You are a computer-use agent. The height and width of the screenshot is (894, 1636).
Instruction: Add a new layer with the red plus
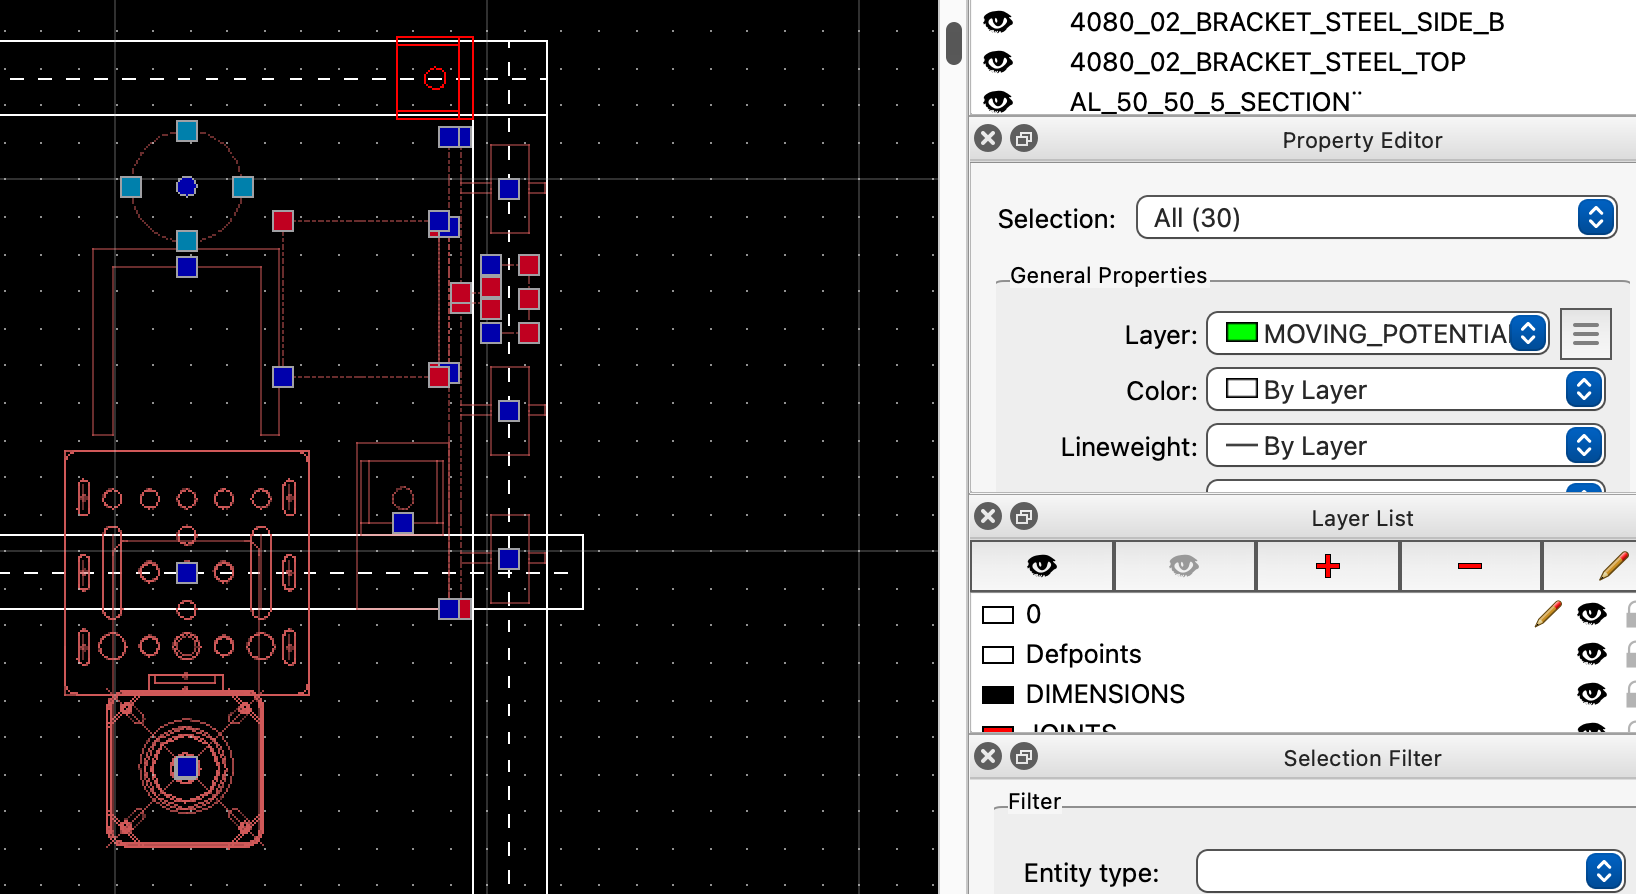[x=1327, y=566]
